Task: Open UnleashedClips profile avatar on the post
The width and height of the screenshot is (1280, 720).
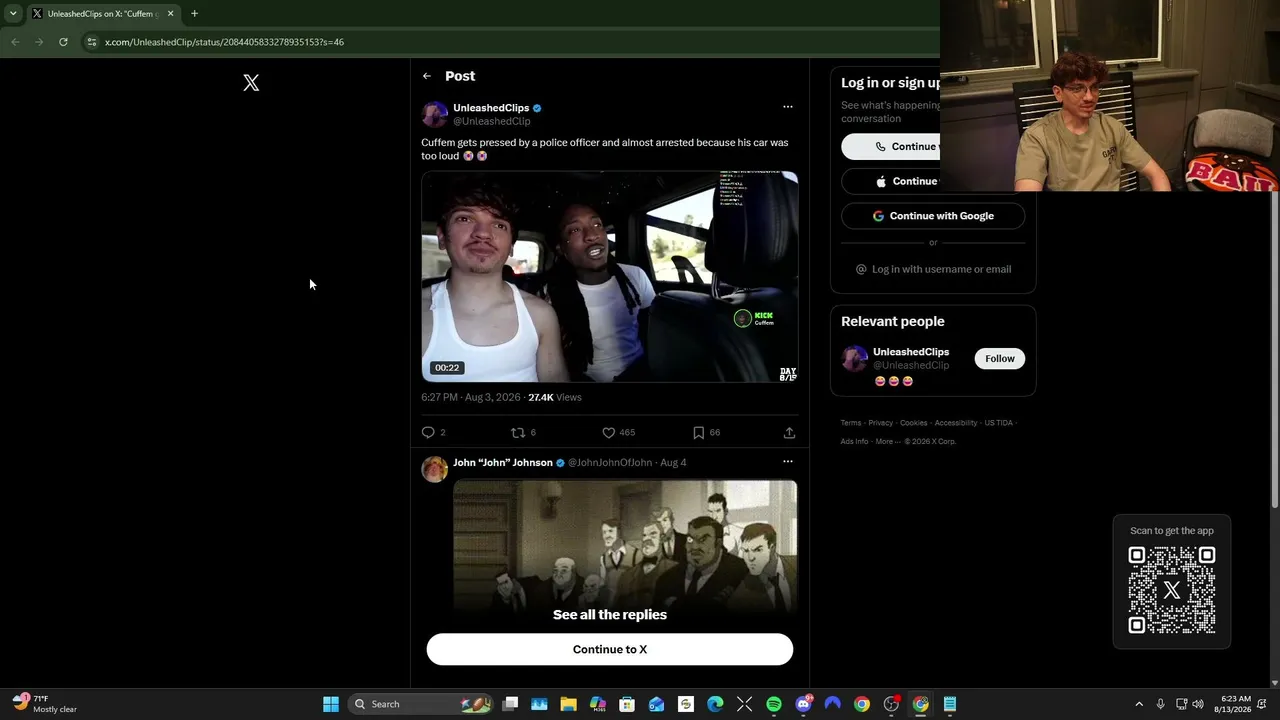Action: point(434,114)
